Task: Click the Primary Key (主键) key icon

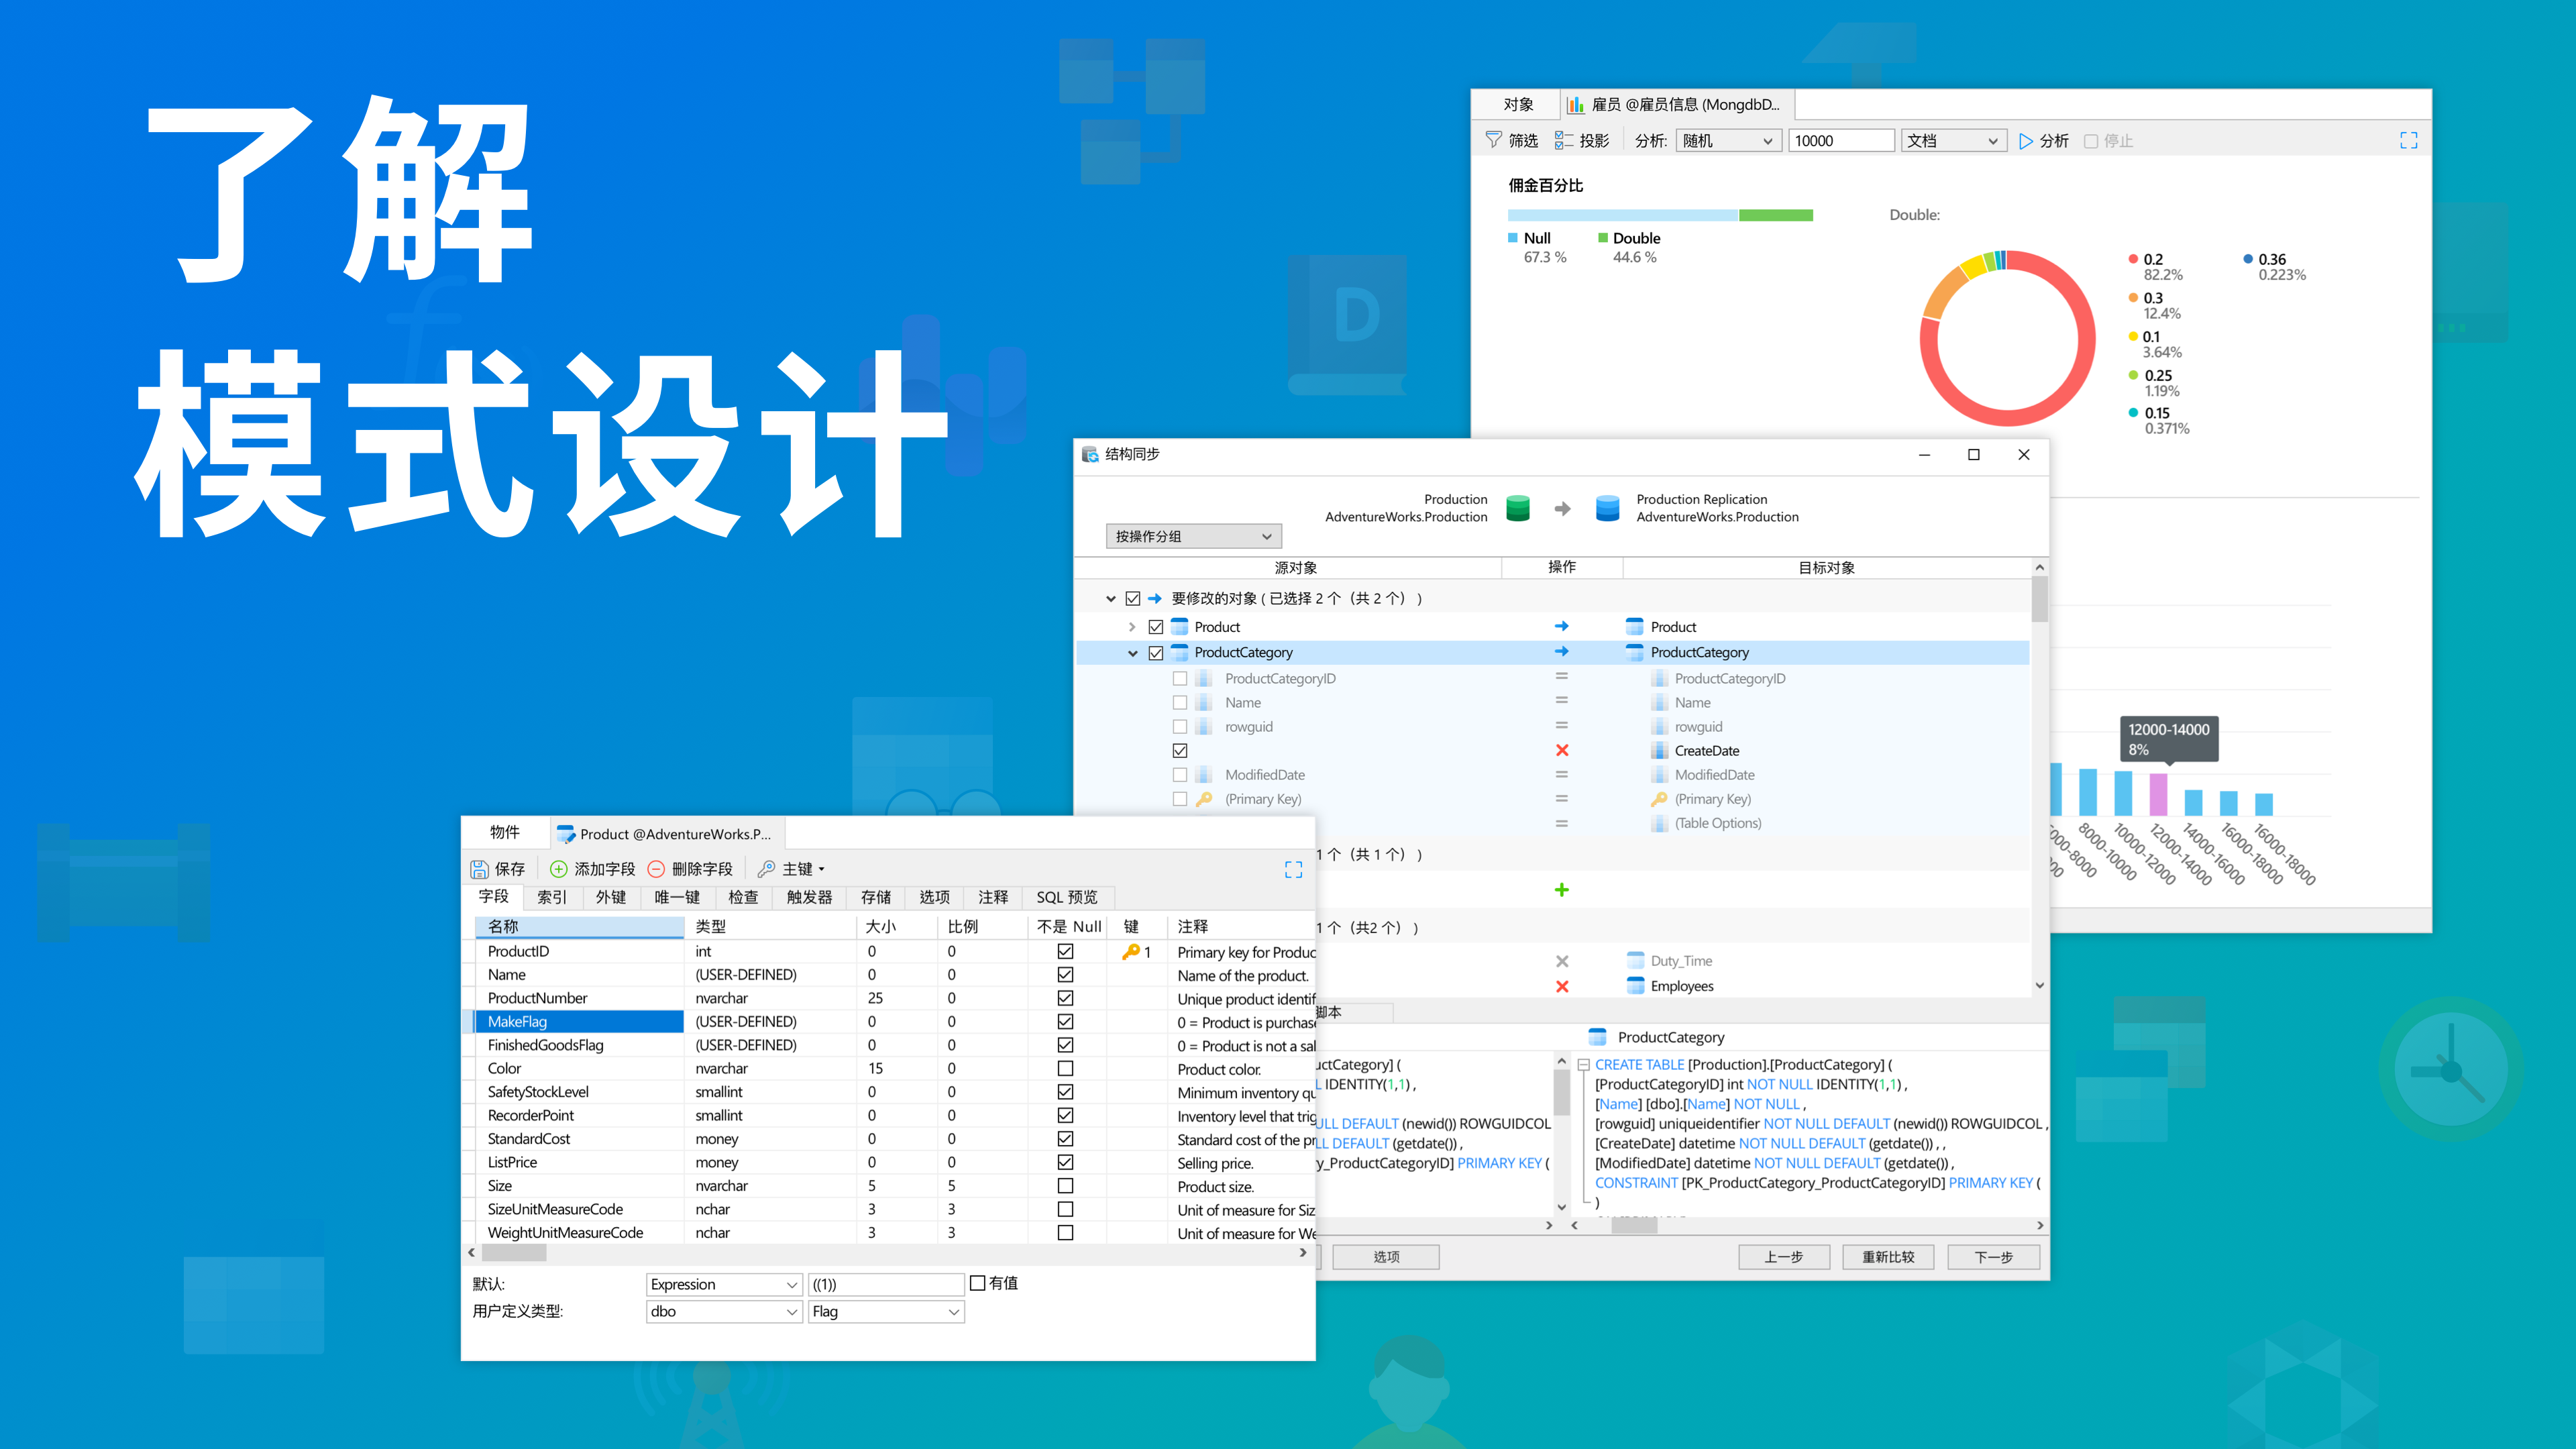Action: tap(767, 869)
